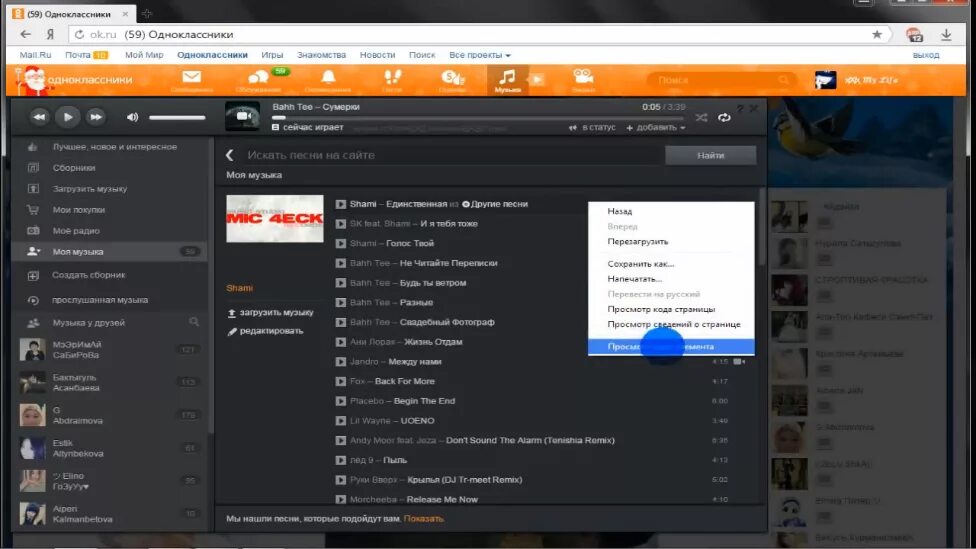Click the MIC 4ECK album cover

coord(274,218)
